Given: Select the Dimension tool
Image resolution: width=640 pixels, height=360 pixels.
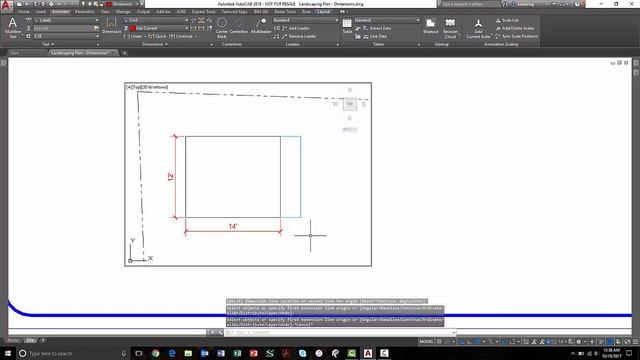Looking at the screenshot, I should pyautogui.click(x=111, y=25).
